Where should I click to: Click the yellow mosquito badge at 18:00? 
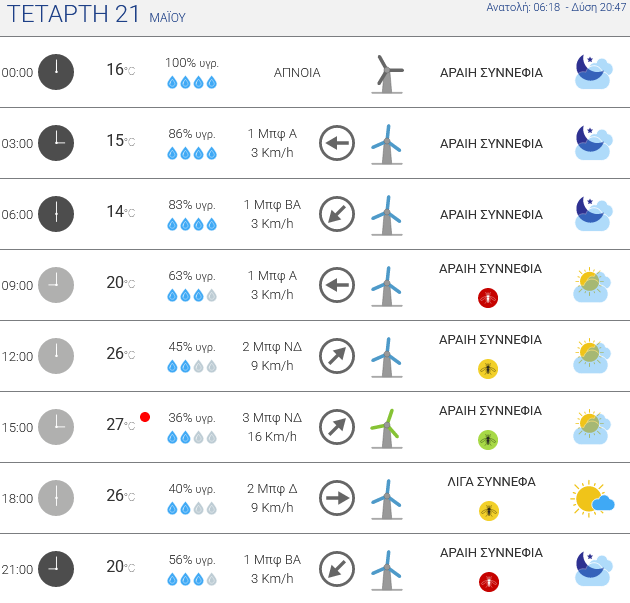pos(488,511)
